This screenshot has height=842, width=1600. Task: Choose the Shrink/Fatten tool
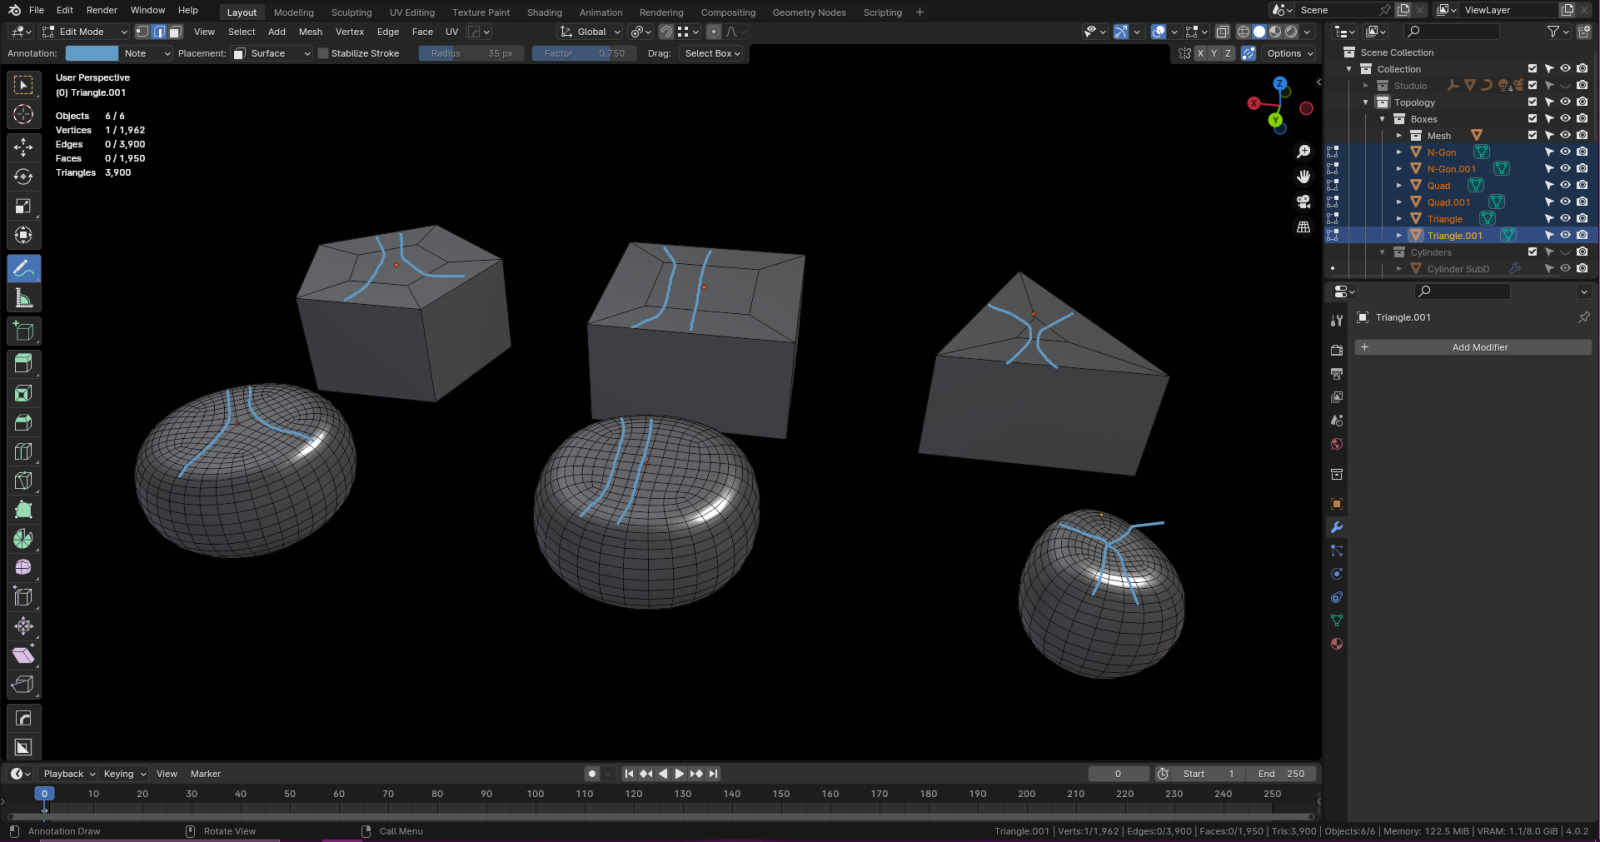[24, 626]
